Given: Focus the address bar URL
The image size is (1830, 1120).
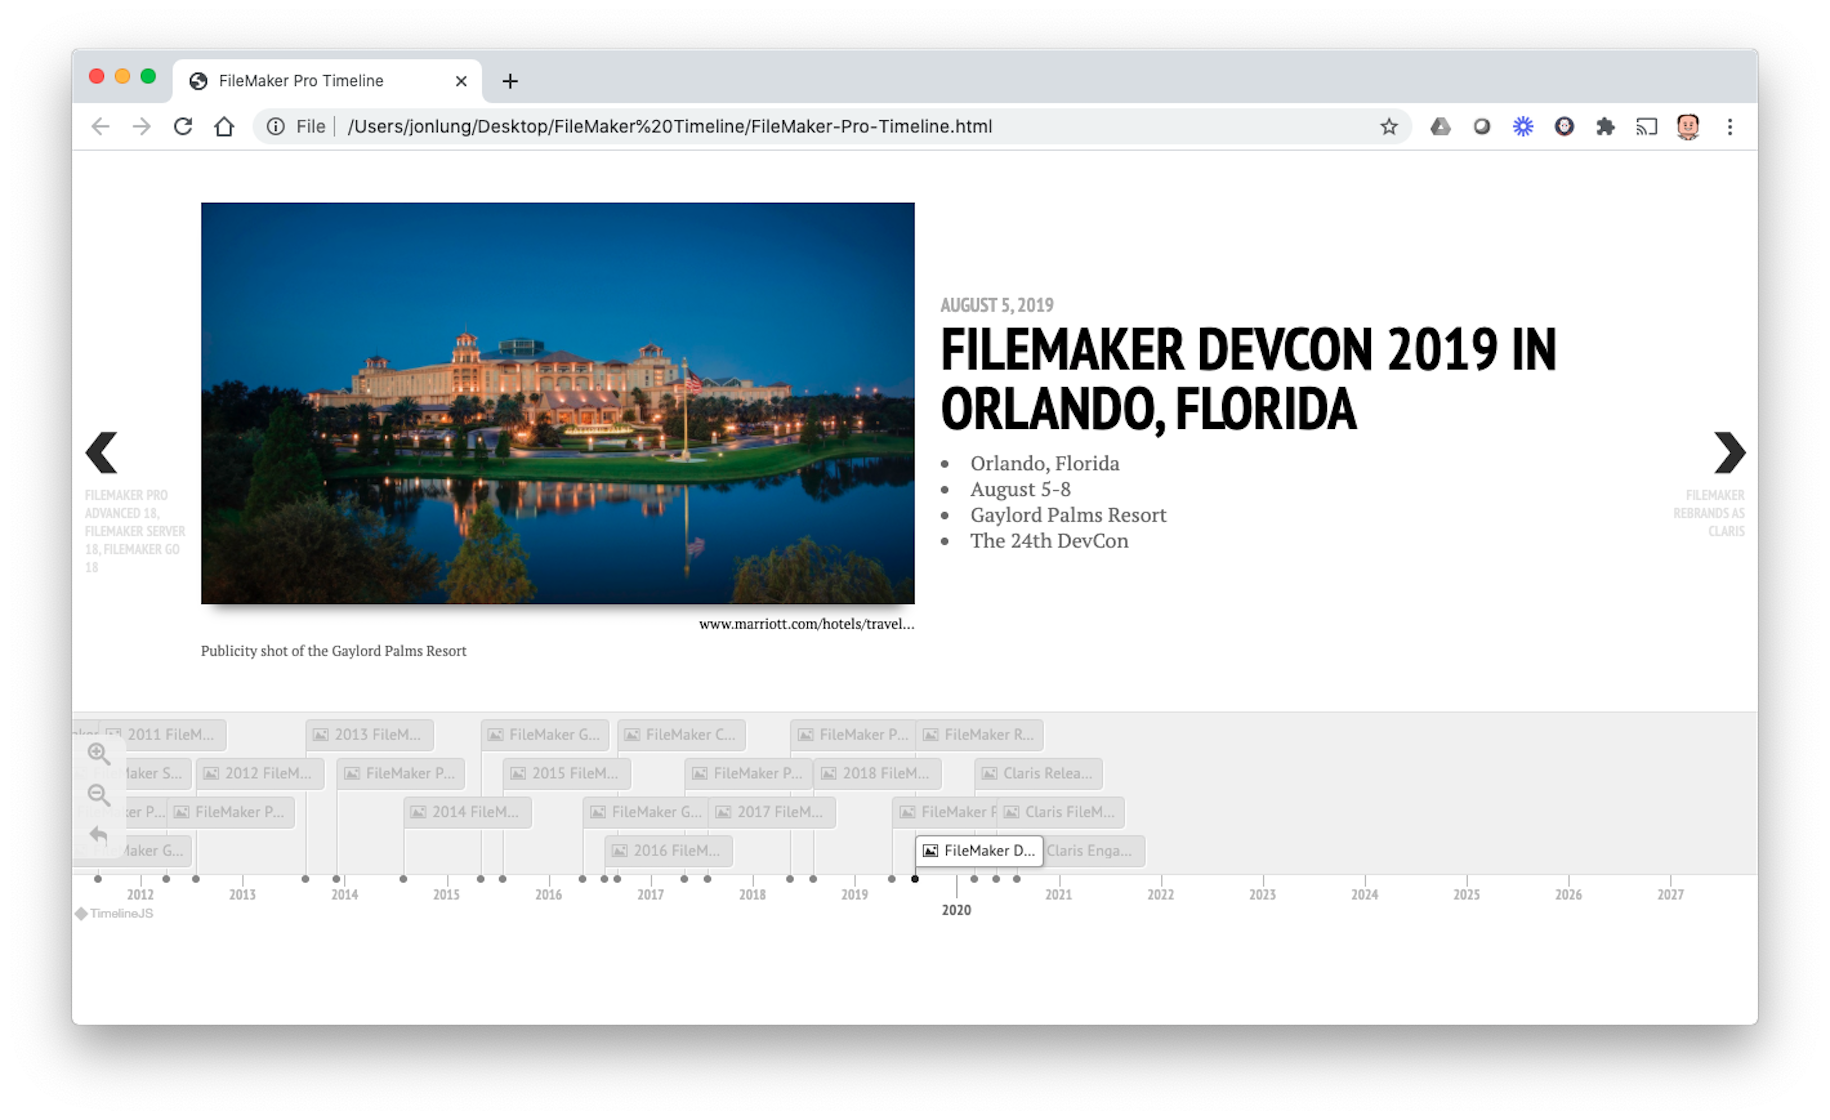Looking at the screenshot, I should coord(670,127).
